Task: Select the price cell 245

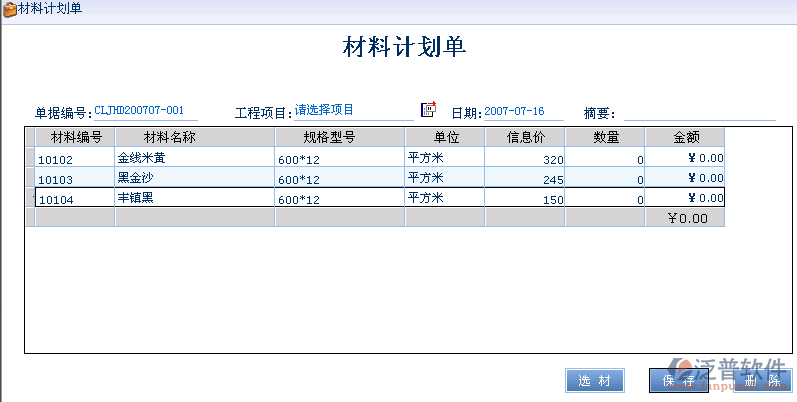Action: [x=525, y=177]
